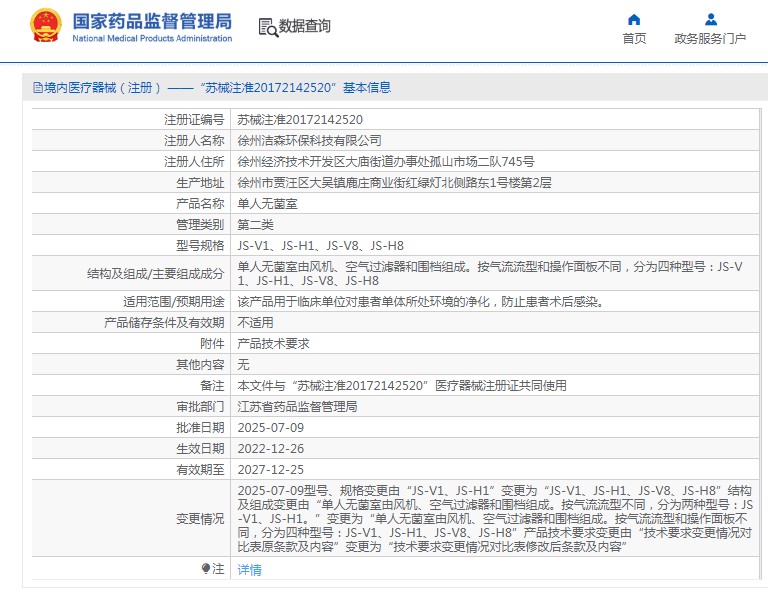Click the 产品名称 row label
768x601 pixels.
pos(200,204)
